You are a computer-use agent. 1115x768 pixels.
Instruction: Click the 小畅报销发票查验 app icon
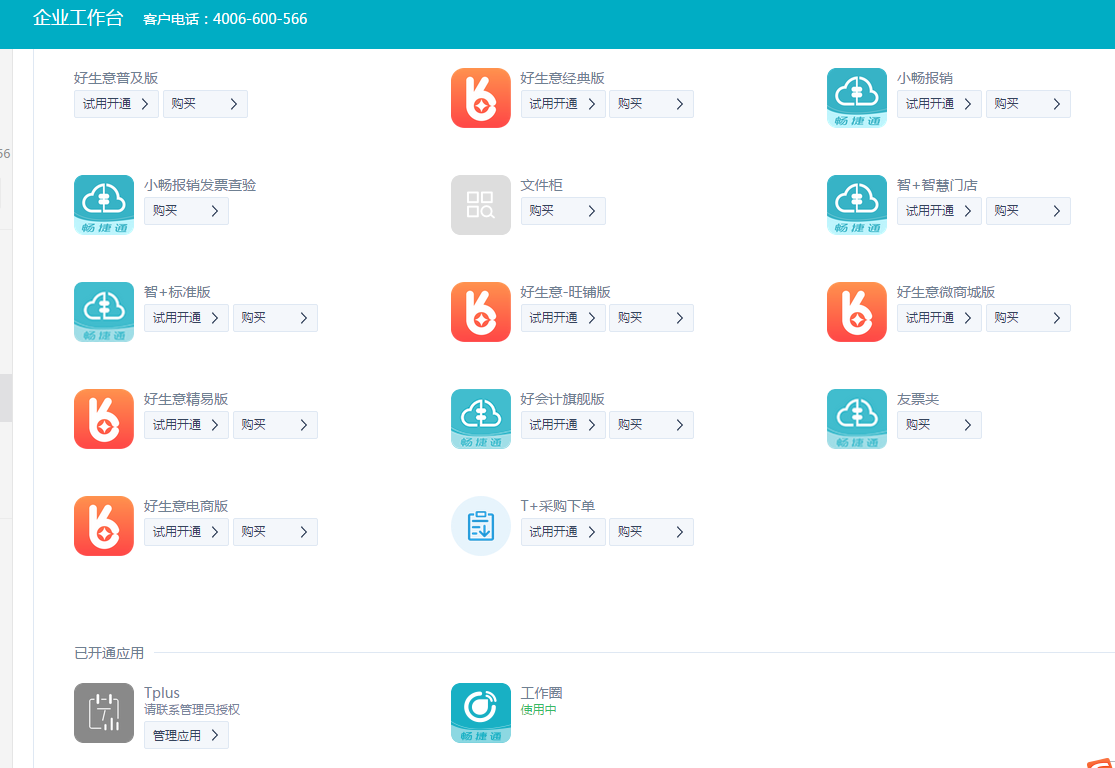(x=104, y=205)
